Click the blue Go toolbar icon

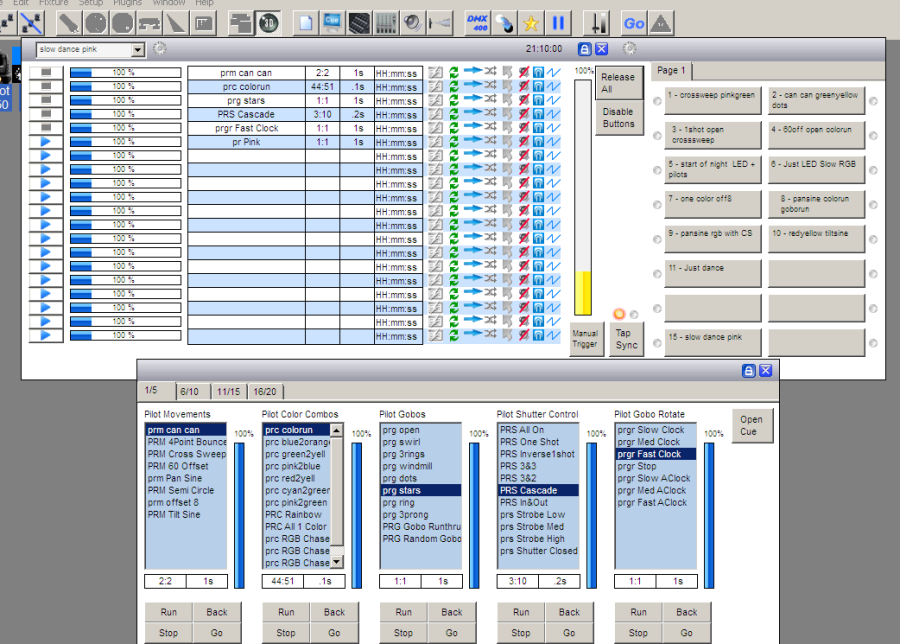tap(634, 24)
